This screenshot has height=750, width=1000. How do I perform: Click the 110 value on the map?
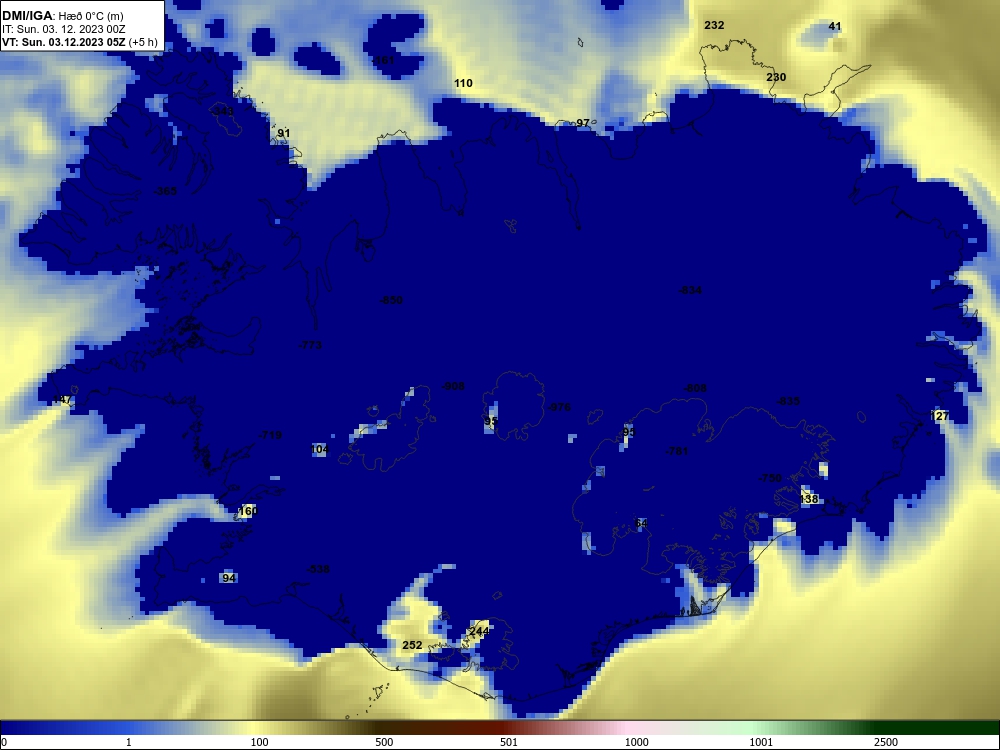pos(463,84)
